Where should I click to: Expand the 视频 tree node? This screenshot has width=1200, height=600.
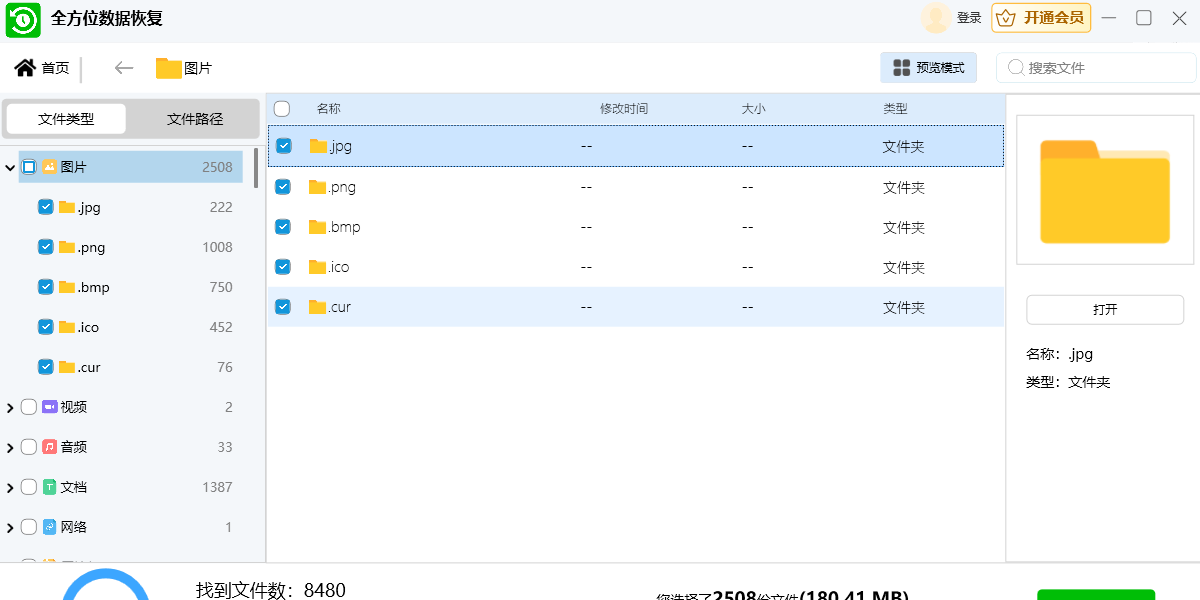pyautogui.click(x=10, y=407)
